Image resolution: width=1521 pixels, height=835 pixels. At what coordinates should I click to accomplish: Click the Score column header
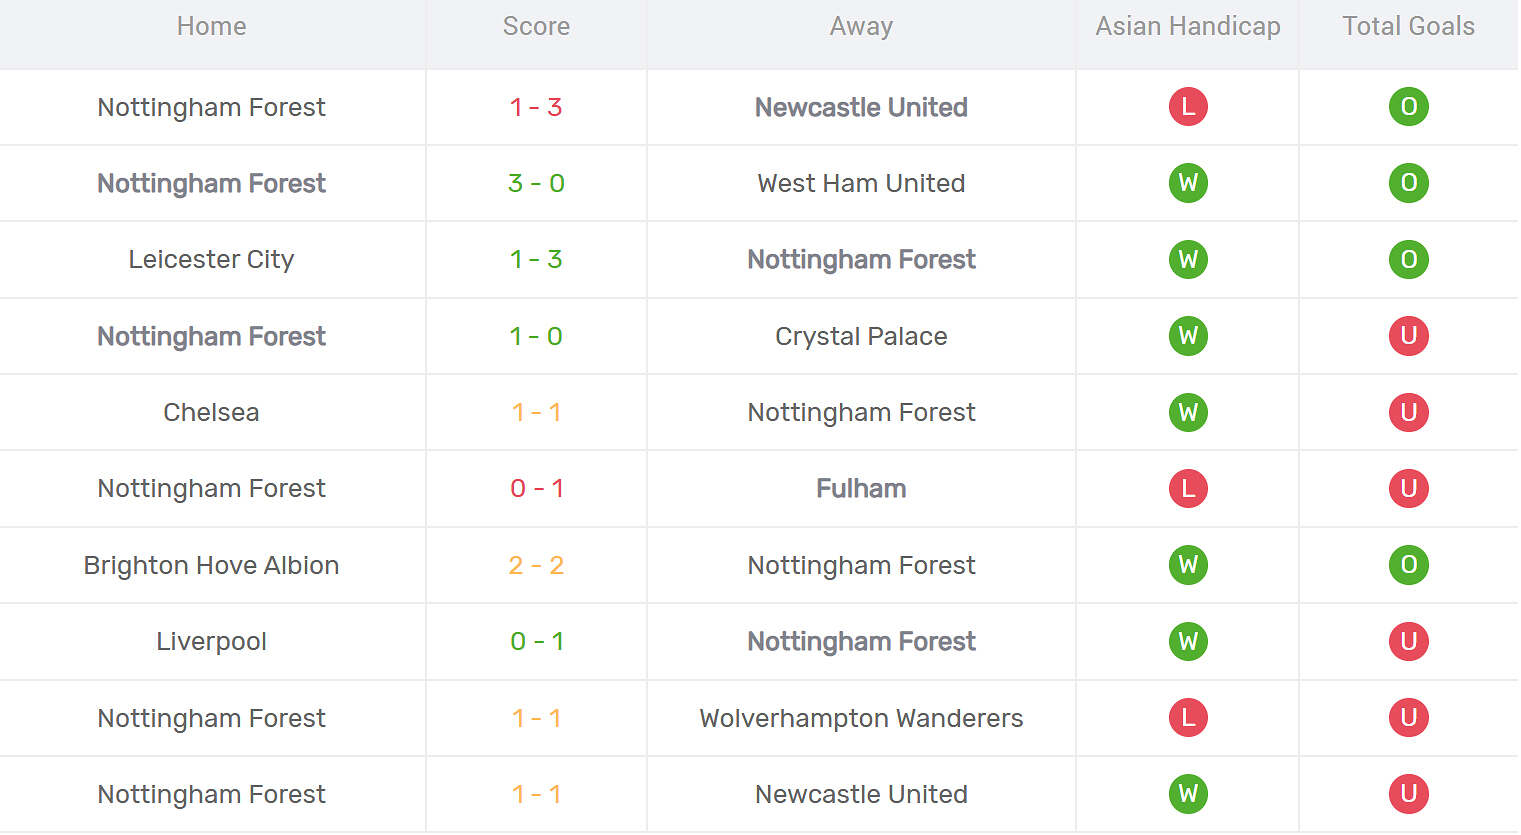(536, 27)
